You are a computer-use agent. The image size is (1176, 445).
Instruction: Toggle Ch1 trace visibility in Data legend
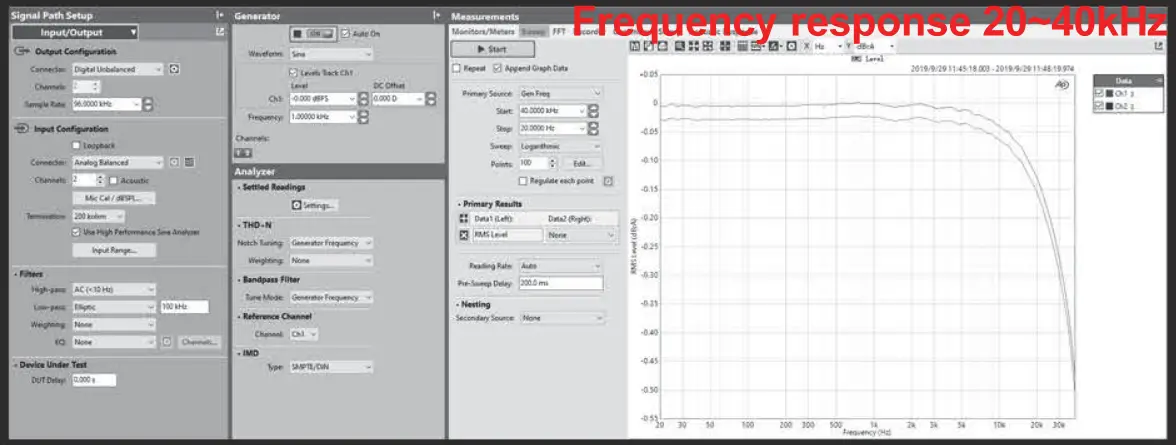pyautogui.click(x=1100, y=93)
